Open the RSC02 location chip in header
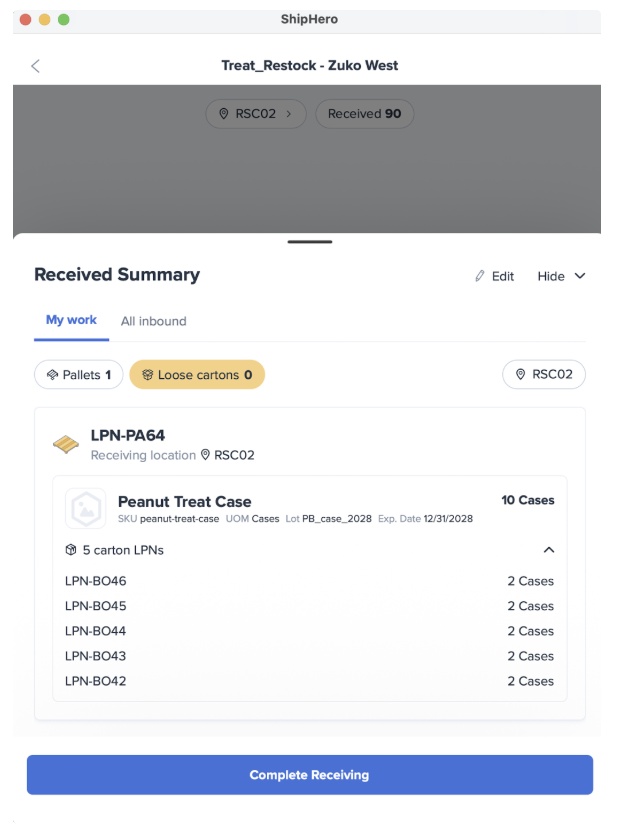This screenshot has width=642, height=832. [x=256, y=114]
